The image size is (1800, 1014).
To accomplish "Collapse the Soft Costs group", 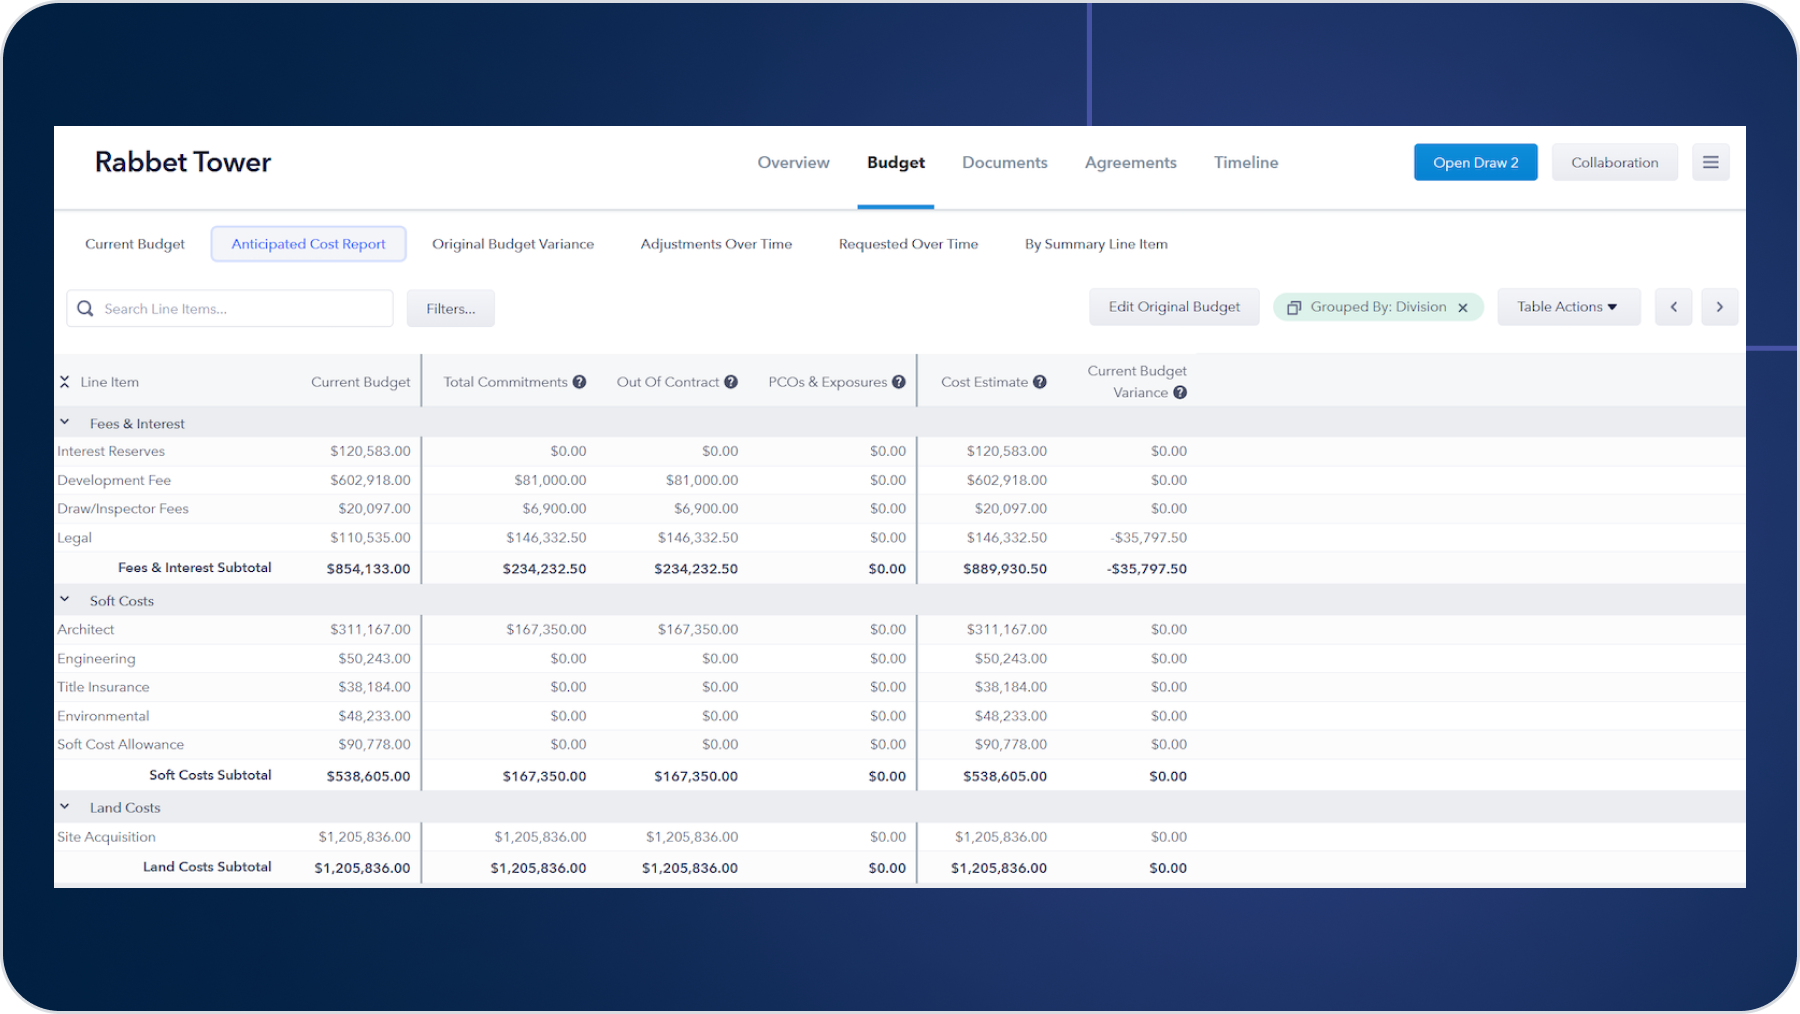I will tap(65, 600).
